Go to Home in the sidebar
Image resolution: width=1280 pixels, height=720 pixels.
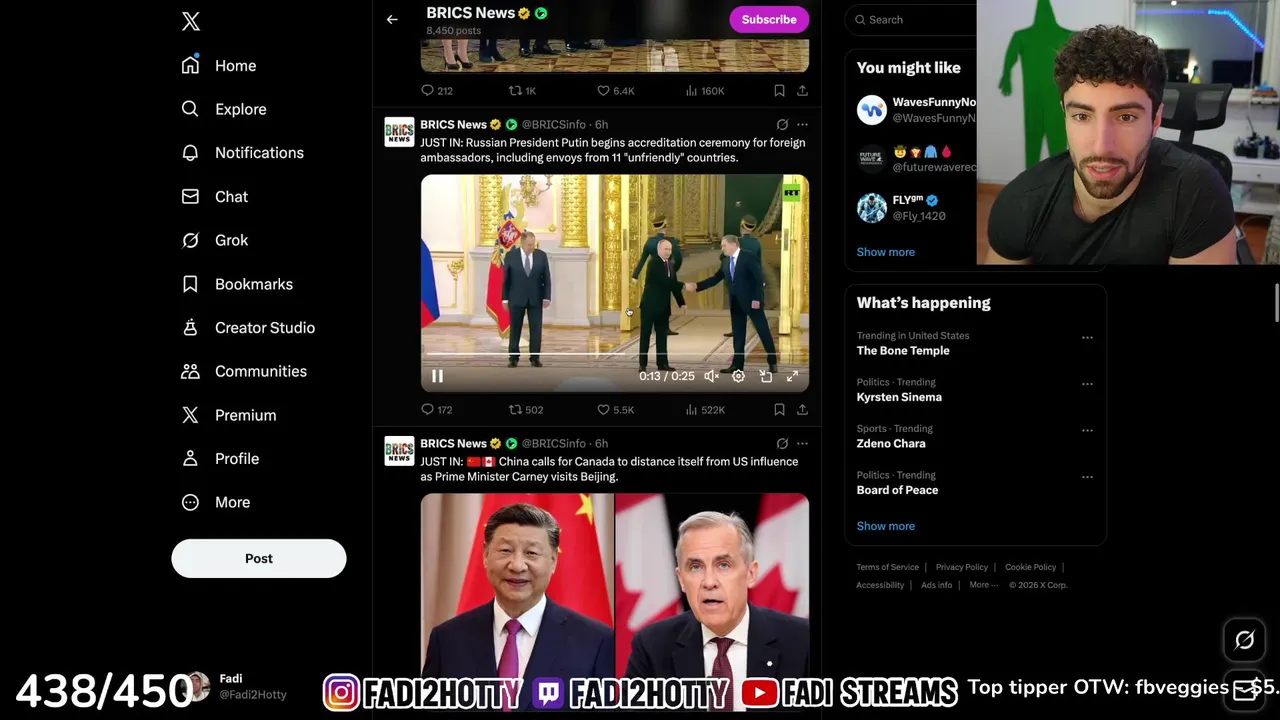click(x=220, y=65)
